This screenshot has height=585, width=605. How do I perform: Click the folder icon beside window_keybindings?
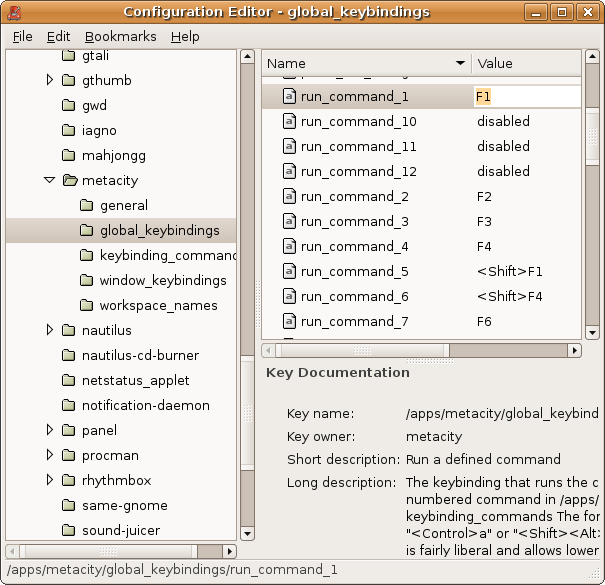pos(87,280)
